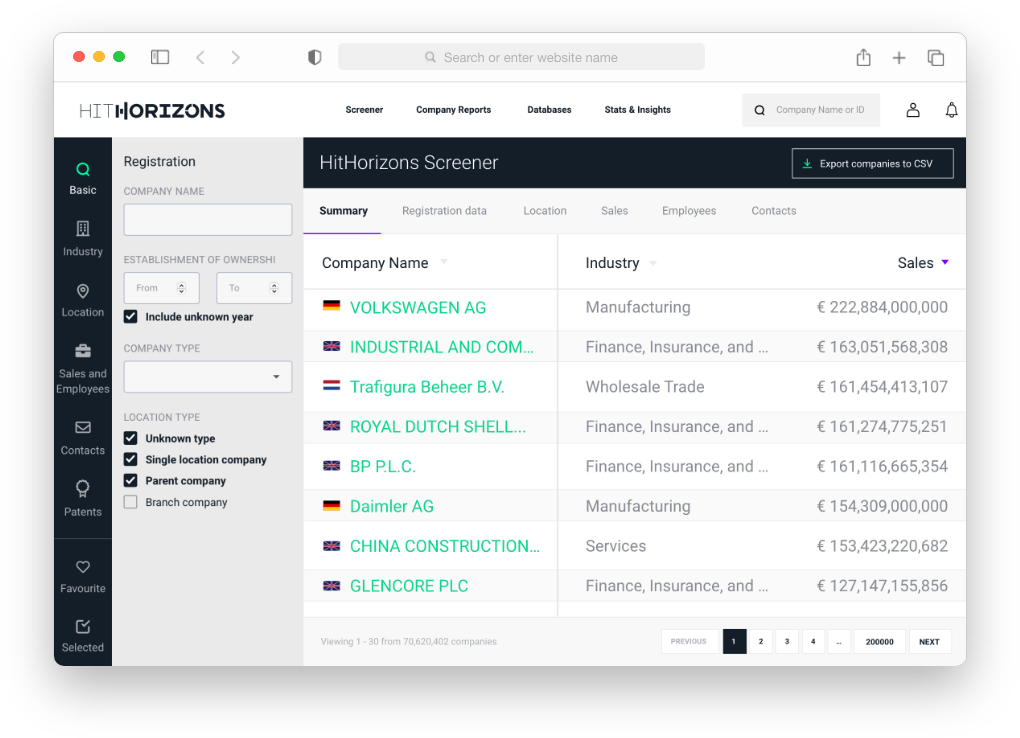Click the Dutch flag beside Trafigura Beheer
Screen dimensions: 1020x738
(x=331, y=386)
